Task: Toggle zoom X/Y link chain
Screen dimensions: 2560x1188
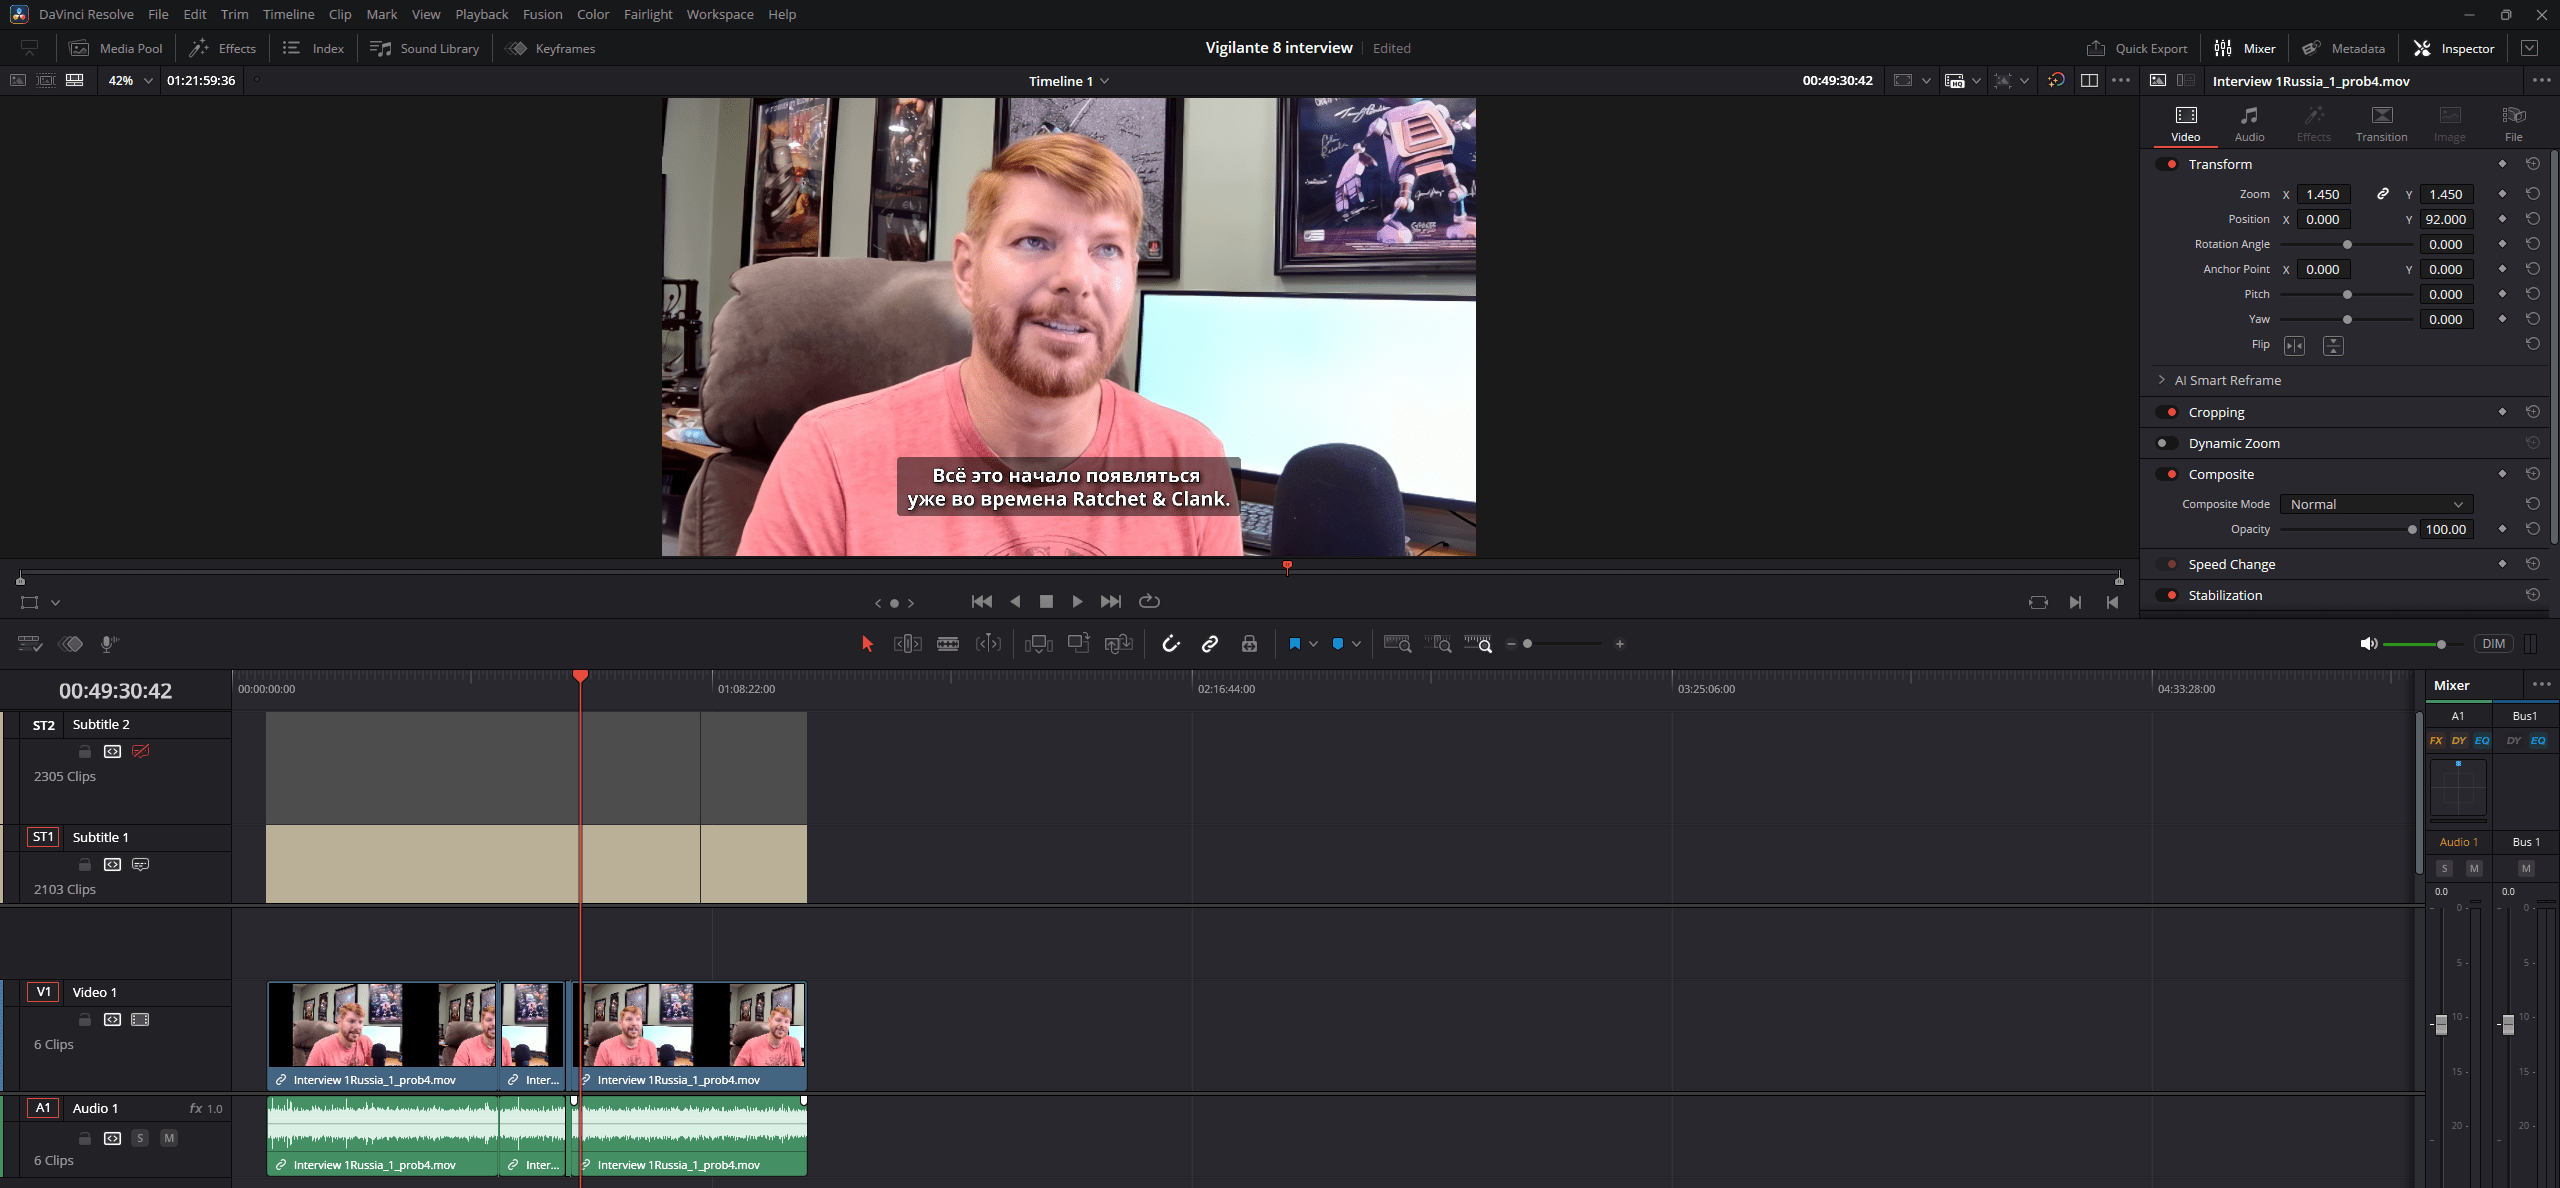Action: coord(2383,194)
